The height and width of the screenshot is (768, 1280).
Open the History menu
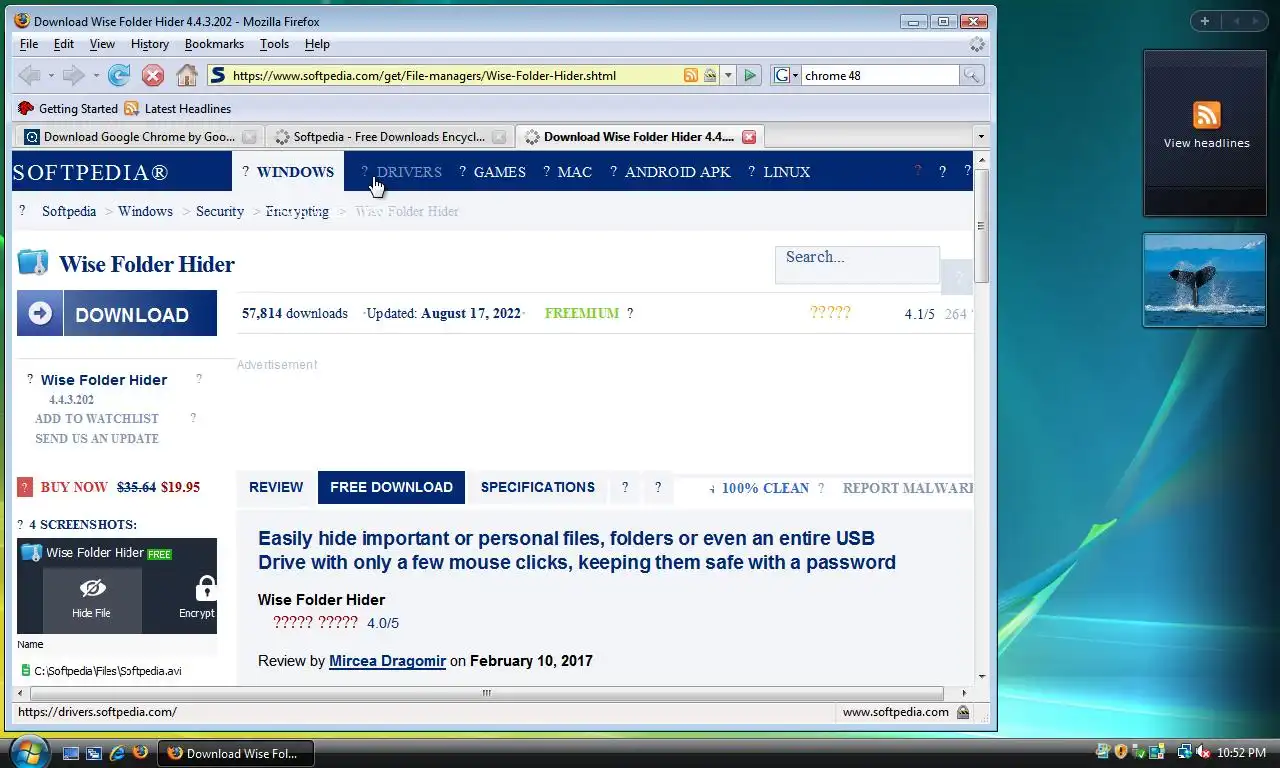click(150, 44)
